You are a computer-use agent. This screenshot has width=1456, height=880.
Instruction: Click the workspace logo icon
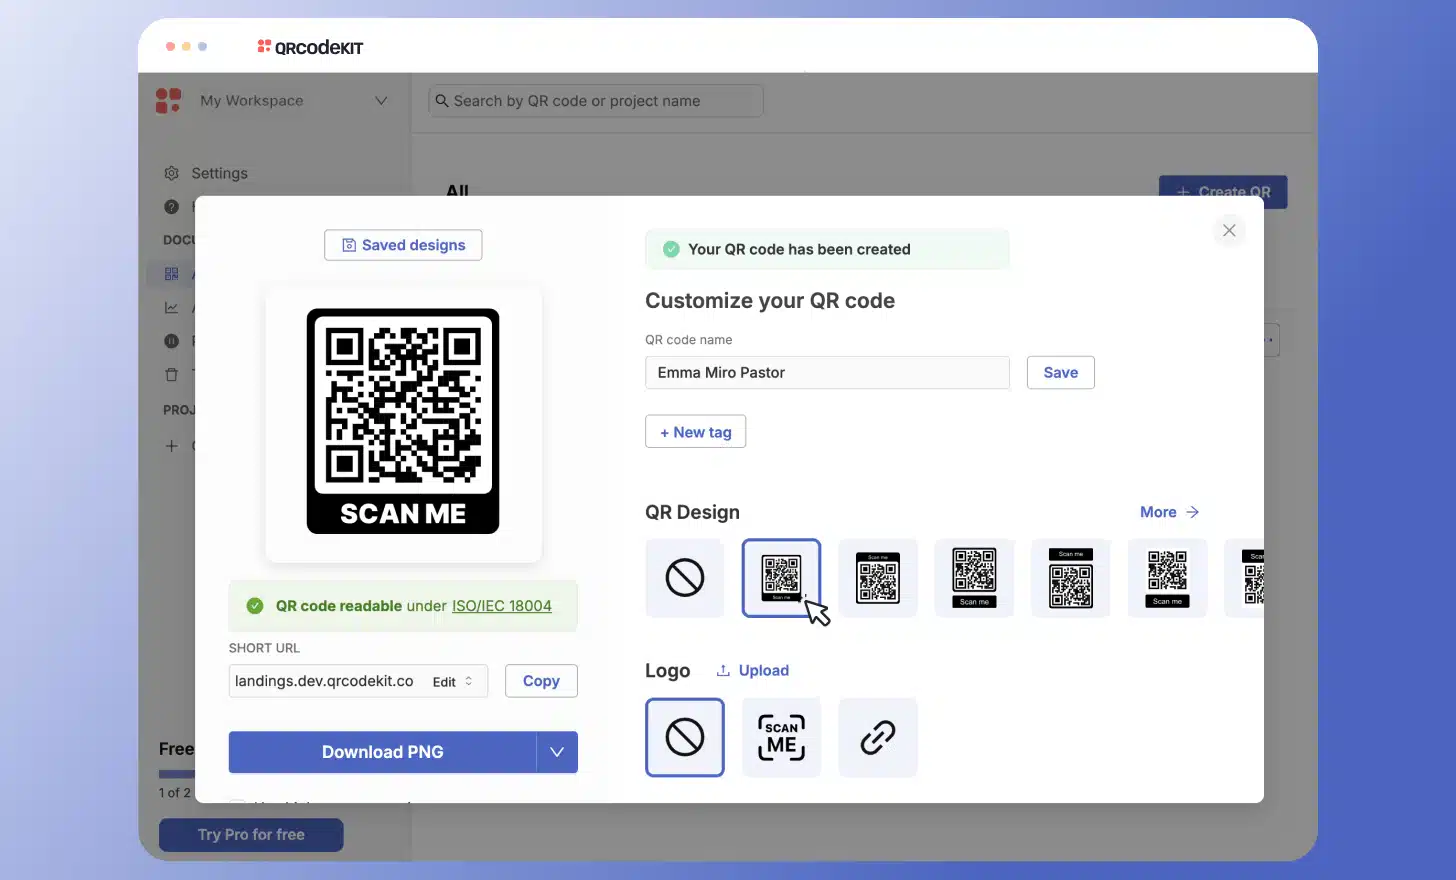tap(168, 100)
